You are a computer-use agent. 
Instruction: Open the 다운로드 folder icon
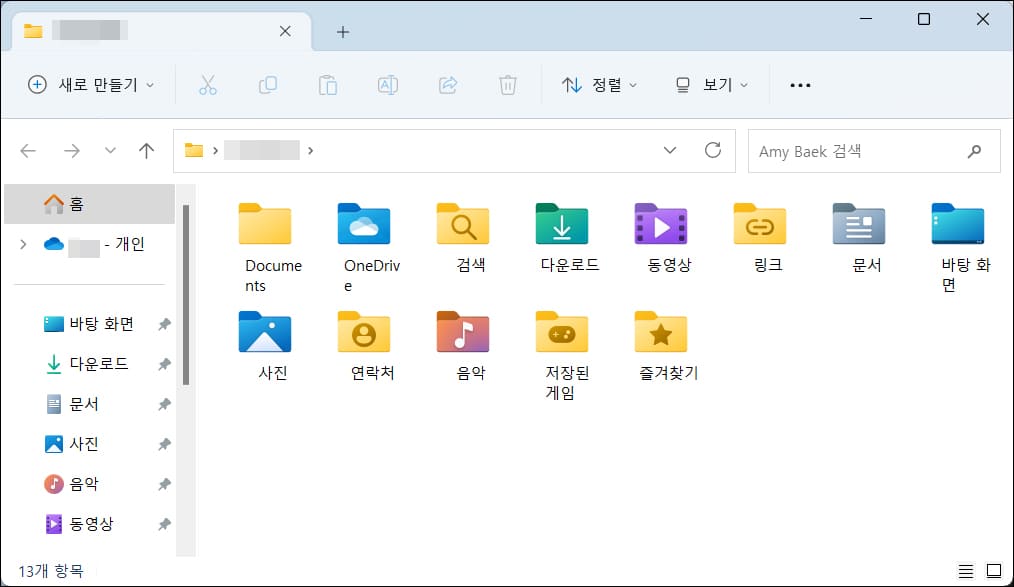pos(562,225)
